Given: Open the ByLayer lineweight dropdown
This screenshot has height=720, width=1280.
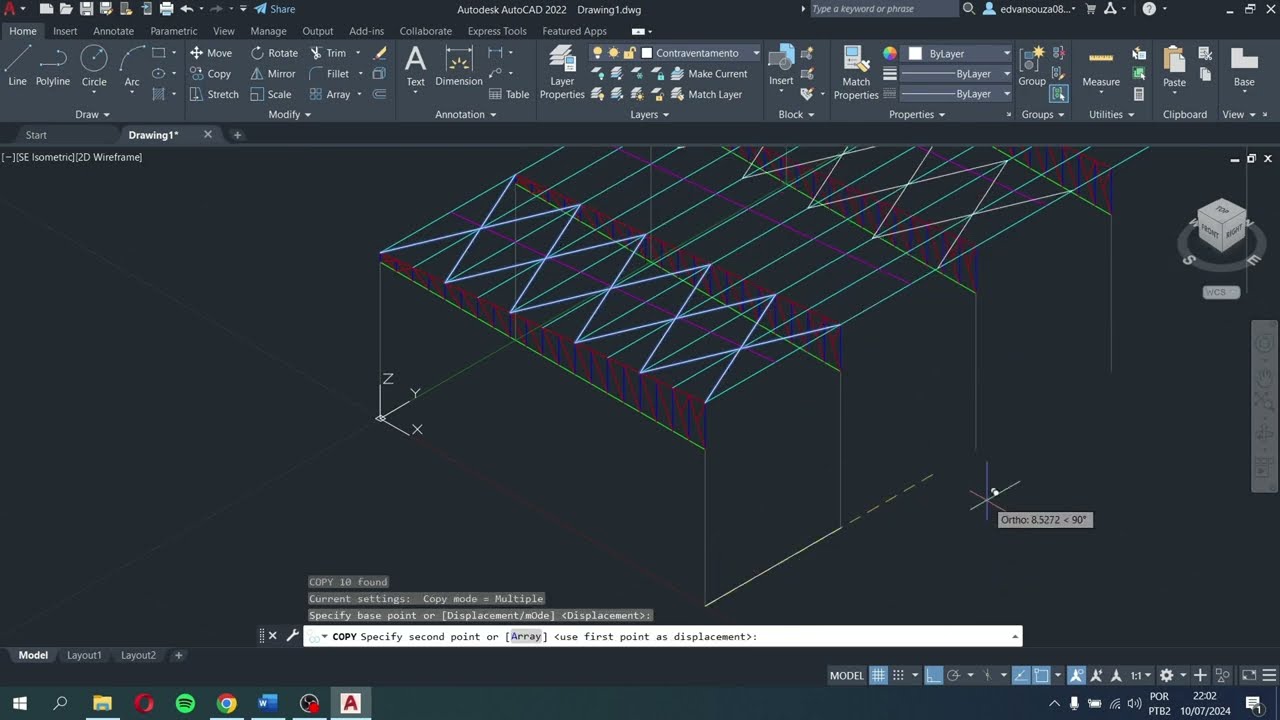Looking at the screenshot, I should pyautogui.click(x=1007, y=74).
